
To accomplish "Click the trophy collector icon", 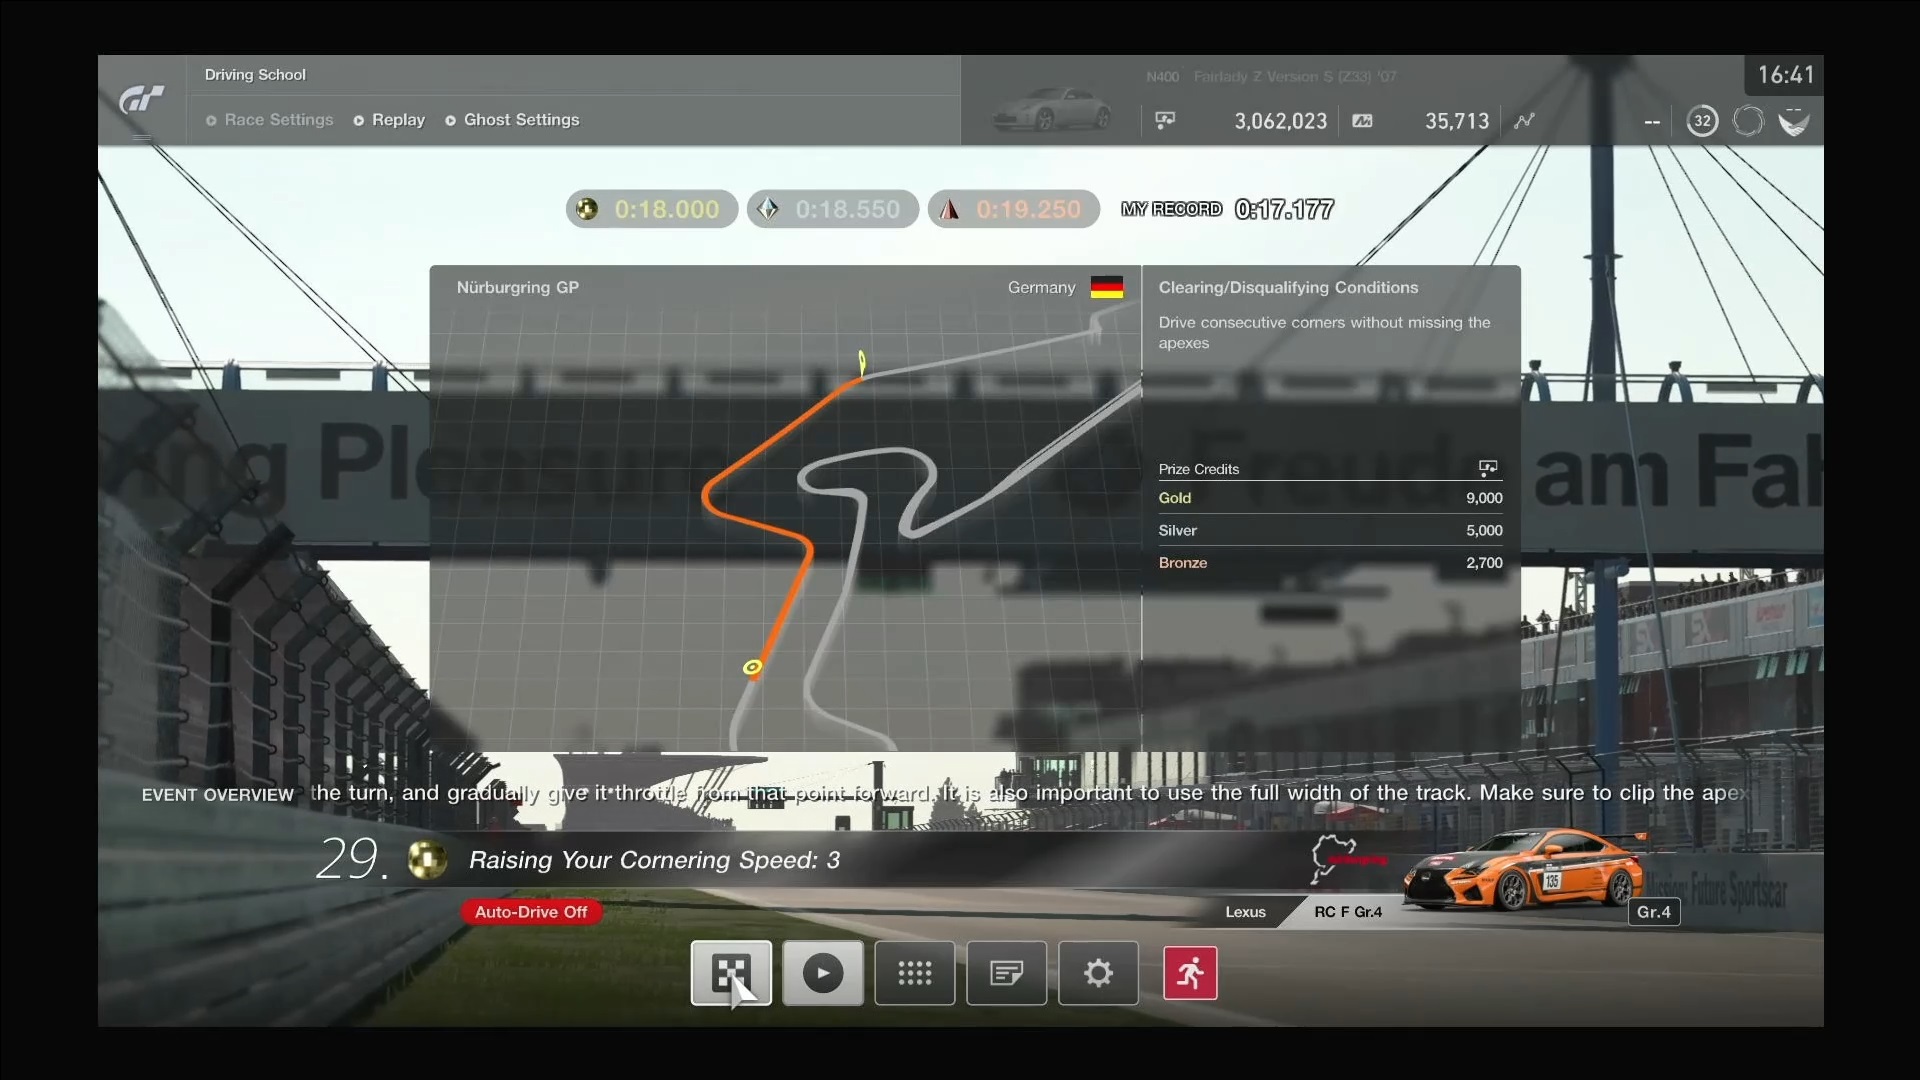I will click(x=1794, y=121).
